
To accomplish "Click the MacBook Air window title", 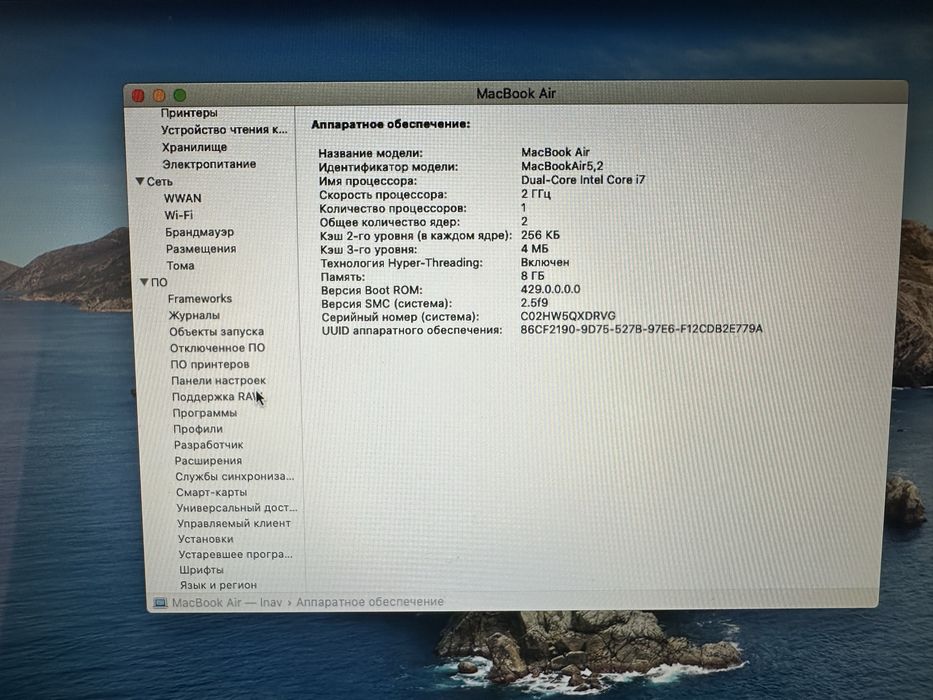I will pos(516,93).
